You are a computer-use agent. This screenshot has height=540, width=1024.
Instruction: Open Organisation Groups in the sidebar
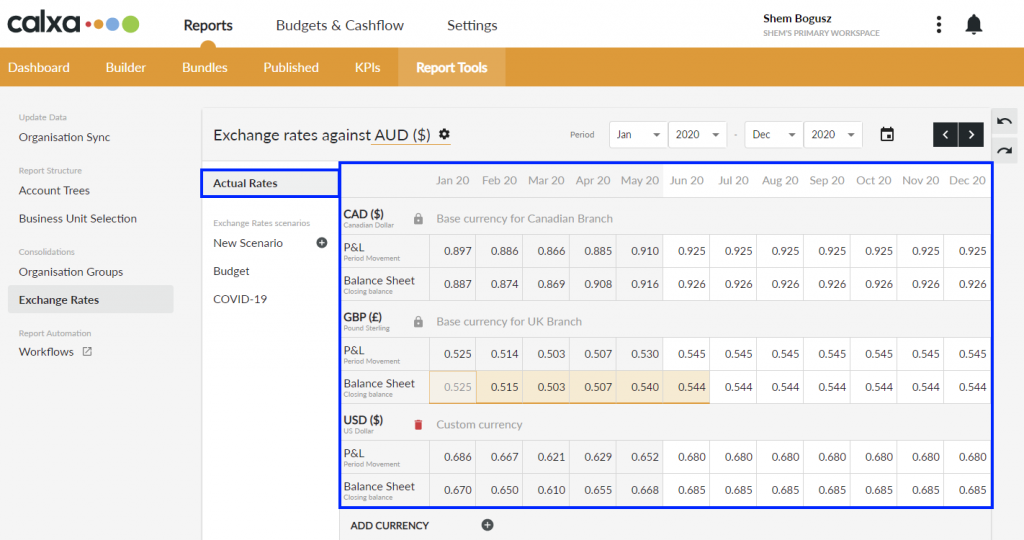pyautogui.click(x=71, y=272)
